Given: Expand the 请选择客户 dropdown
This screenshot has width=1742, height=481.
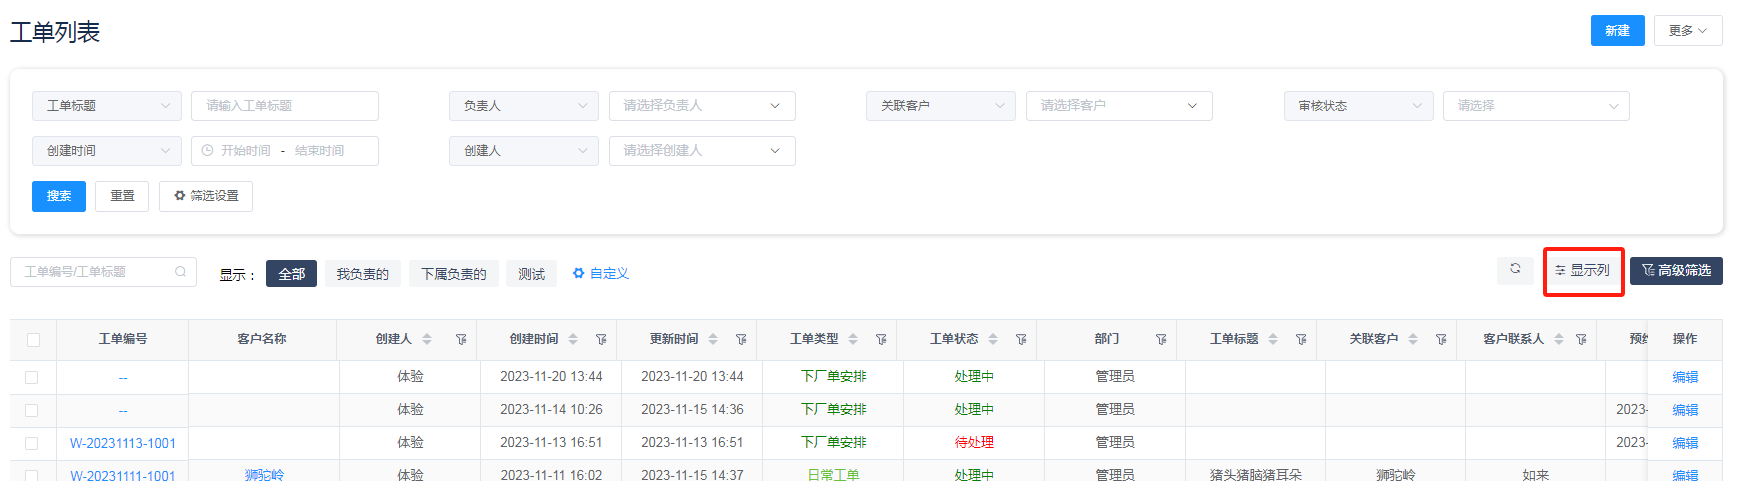Looking at the screenshot, I should (1119, 106).
